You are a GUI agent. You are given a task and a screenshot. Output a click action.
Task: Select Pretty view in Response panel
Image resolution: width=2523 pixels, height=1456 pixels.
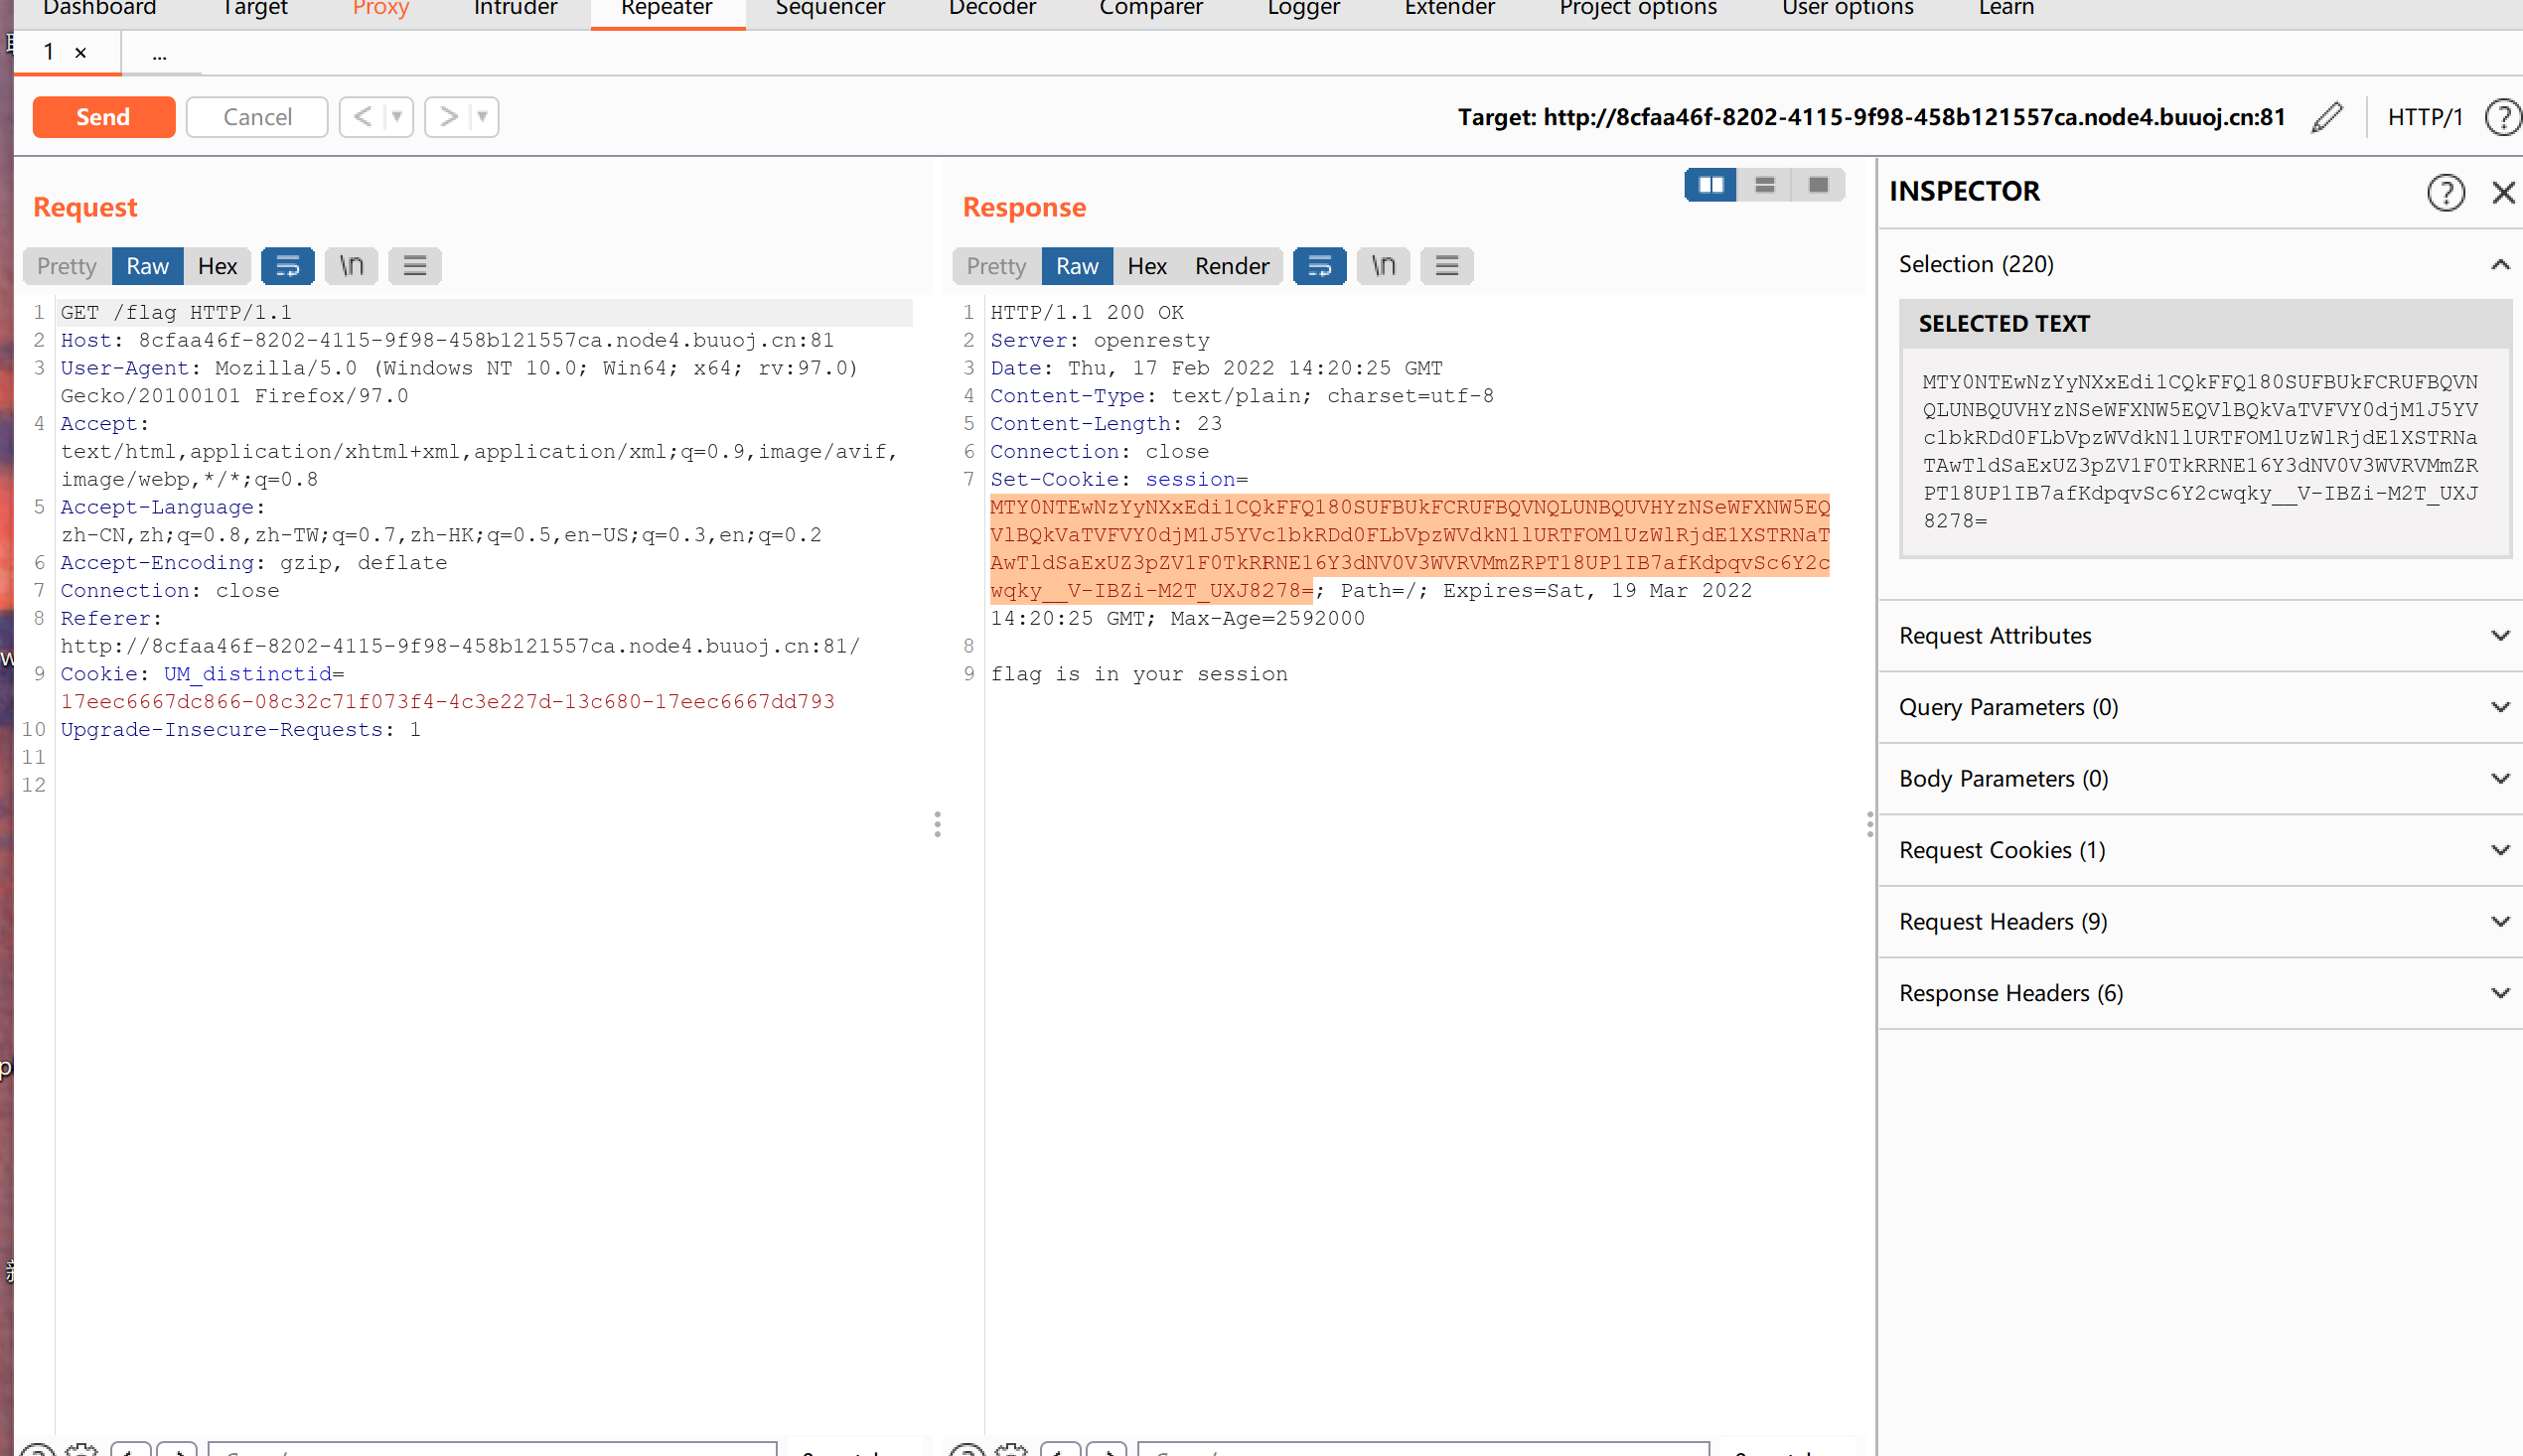pyautogui.click(x=996, y=266)
